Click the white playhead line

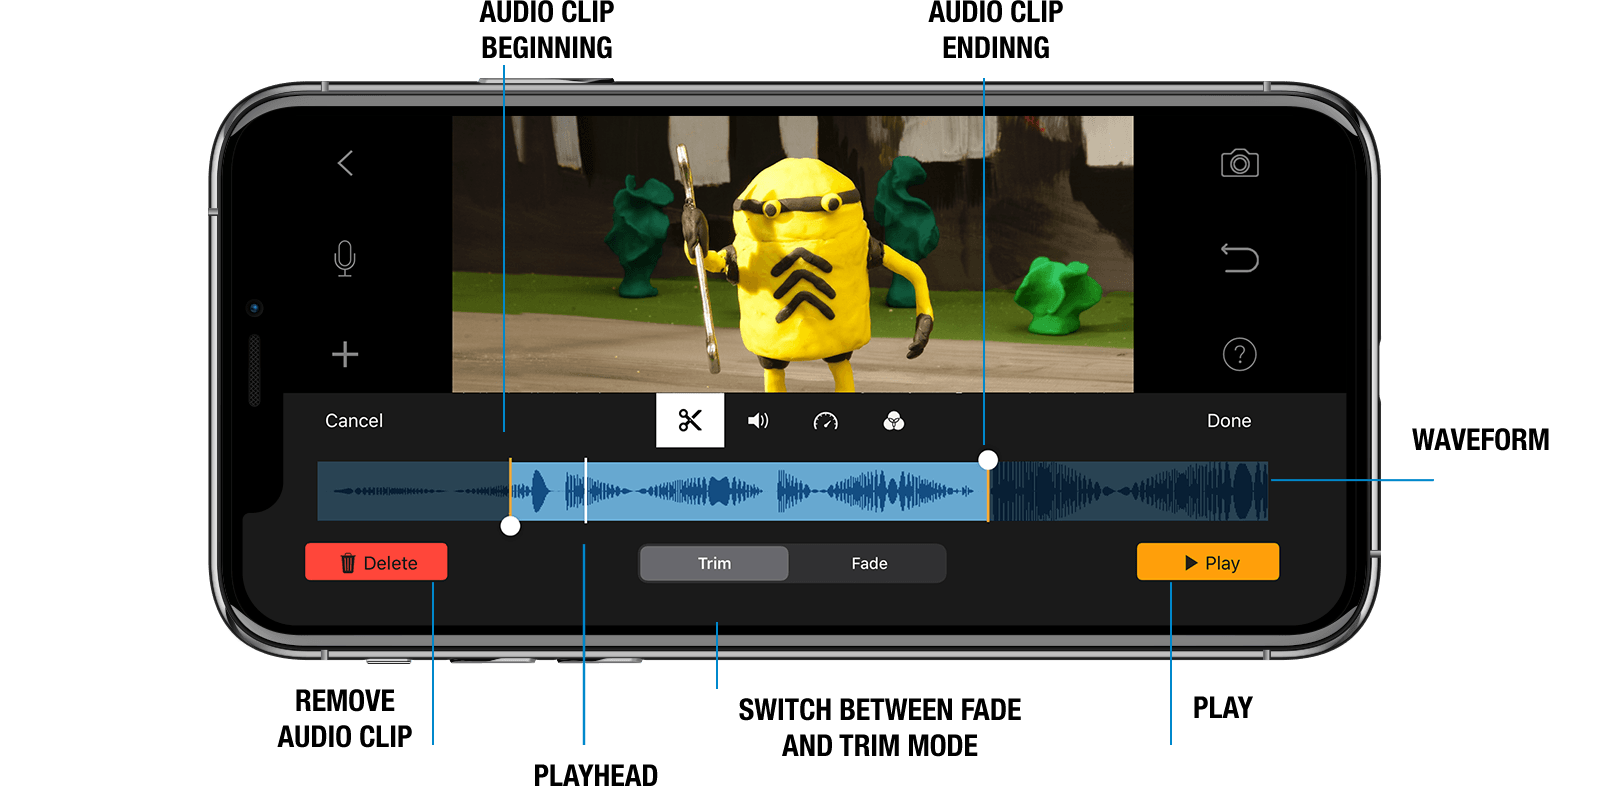click(x=585, y=490)
